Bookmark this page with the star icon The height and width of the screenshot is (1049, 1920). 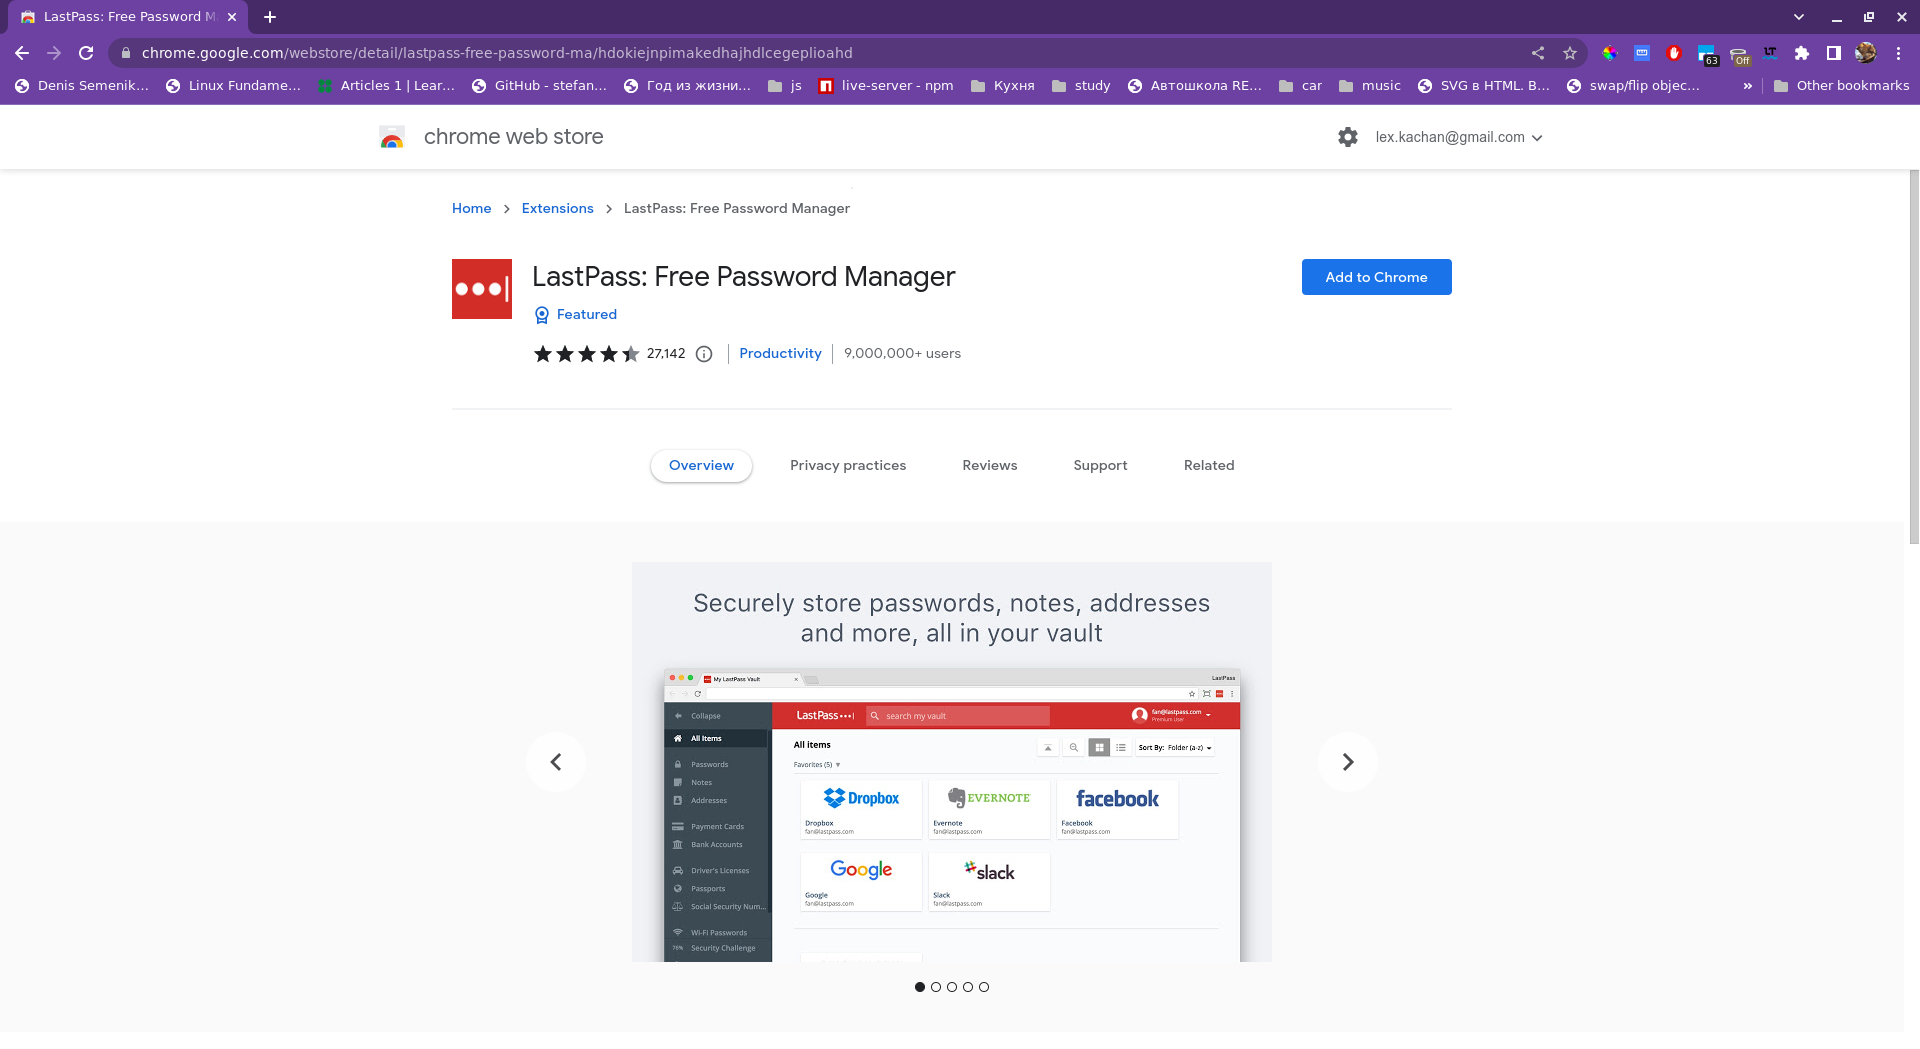click(1570, 53)
